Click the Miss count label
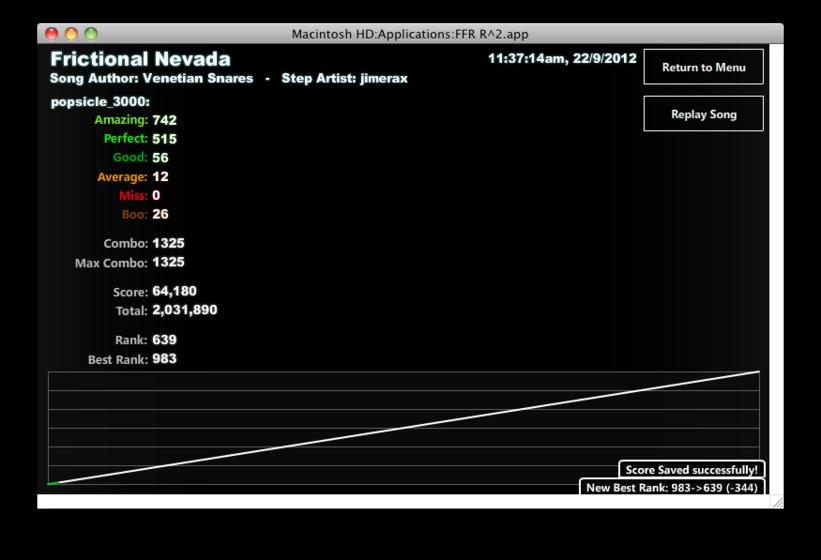Screen dimensions: 821x560 133,196
